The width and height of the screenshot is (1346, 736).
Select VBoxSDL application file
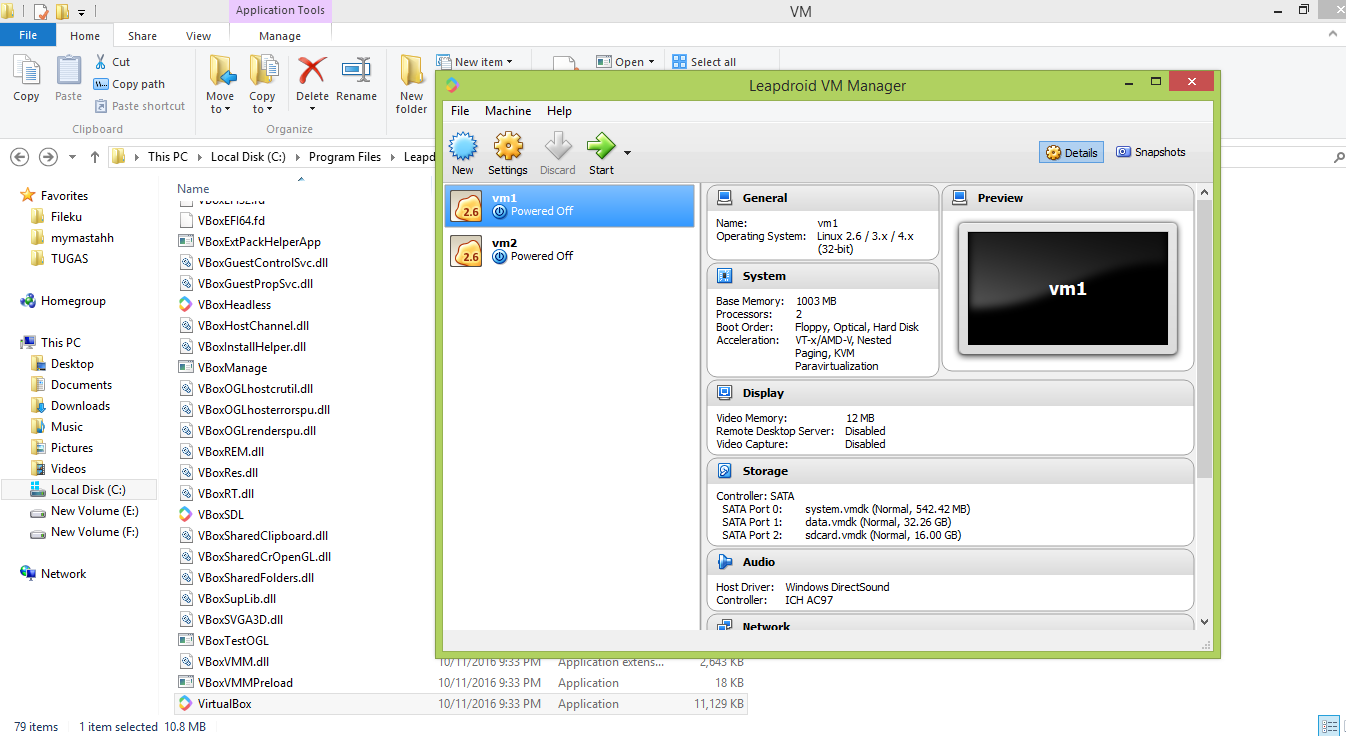pyautogui.click(x=220, y=515)
